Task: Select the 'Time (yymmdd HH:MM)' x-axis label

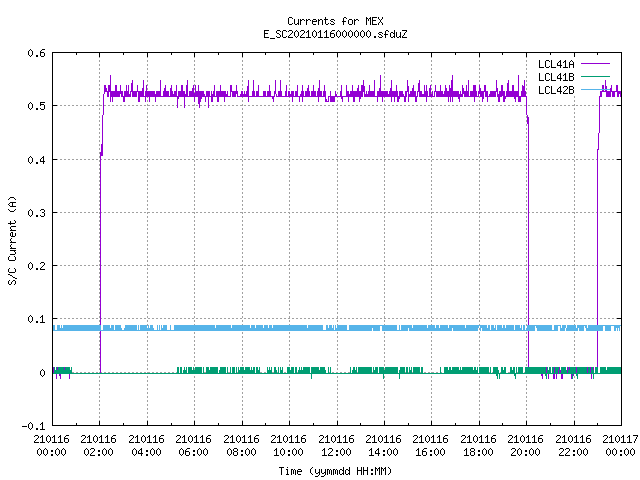Action: (335, 471)
